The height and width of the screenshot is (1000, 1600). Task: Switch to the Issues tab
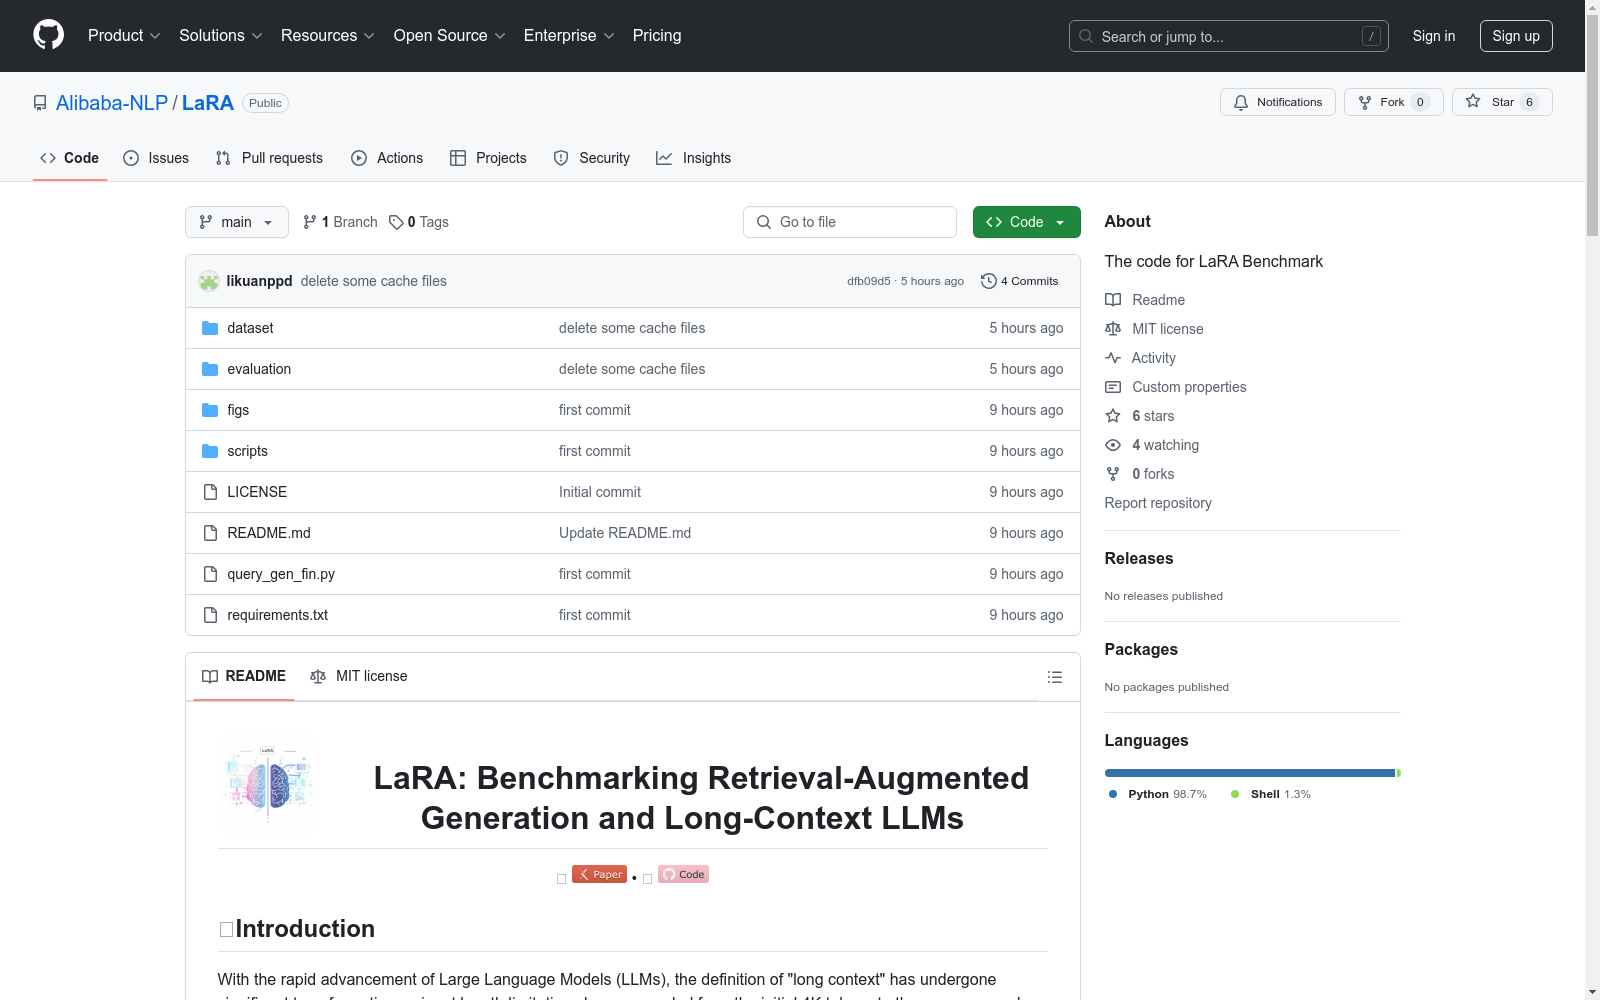(156, 158)
